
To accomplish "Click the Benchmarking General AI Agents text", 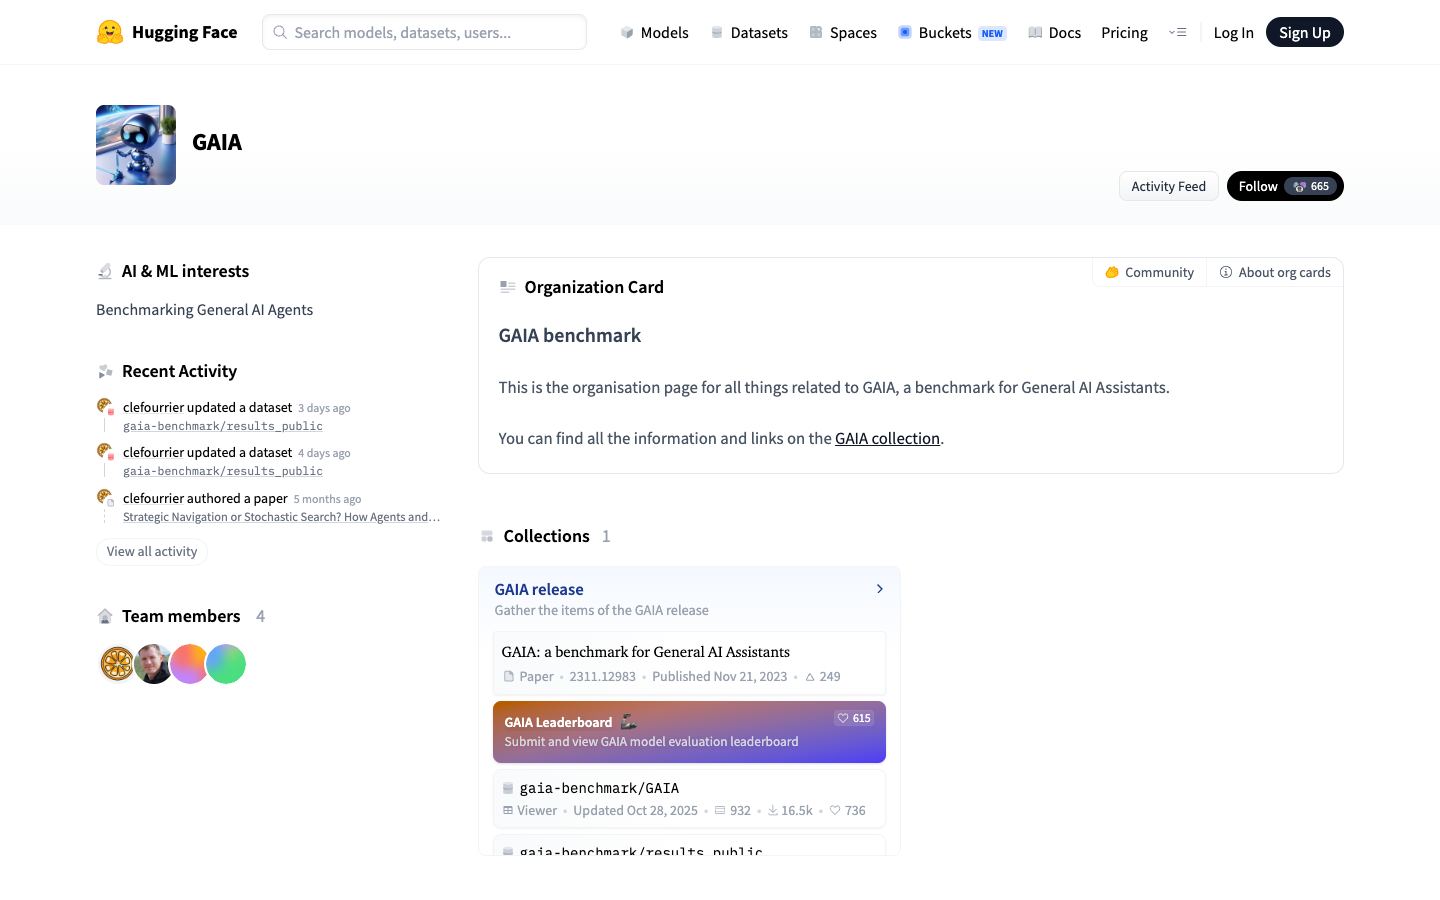I will tap(204, 310).
